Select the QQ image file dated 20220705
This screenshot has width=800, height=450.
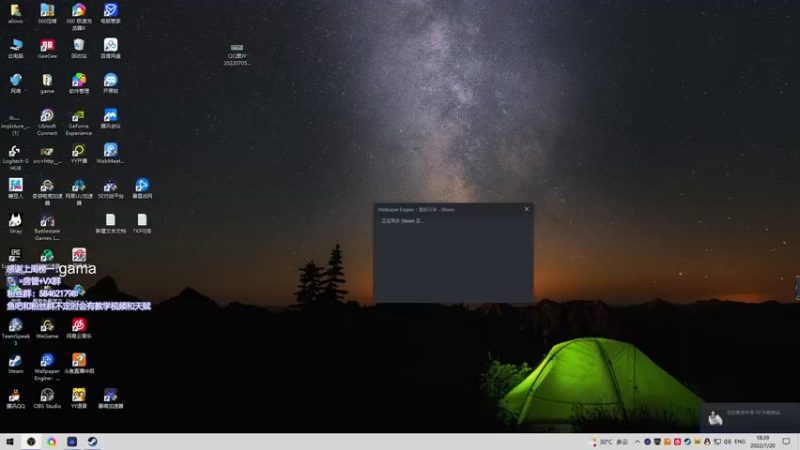tap(237, 55)
